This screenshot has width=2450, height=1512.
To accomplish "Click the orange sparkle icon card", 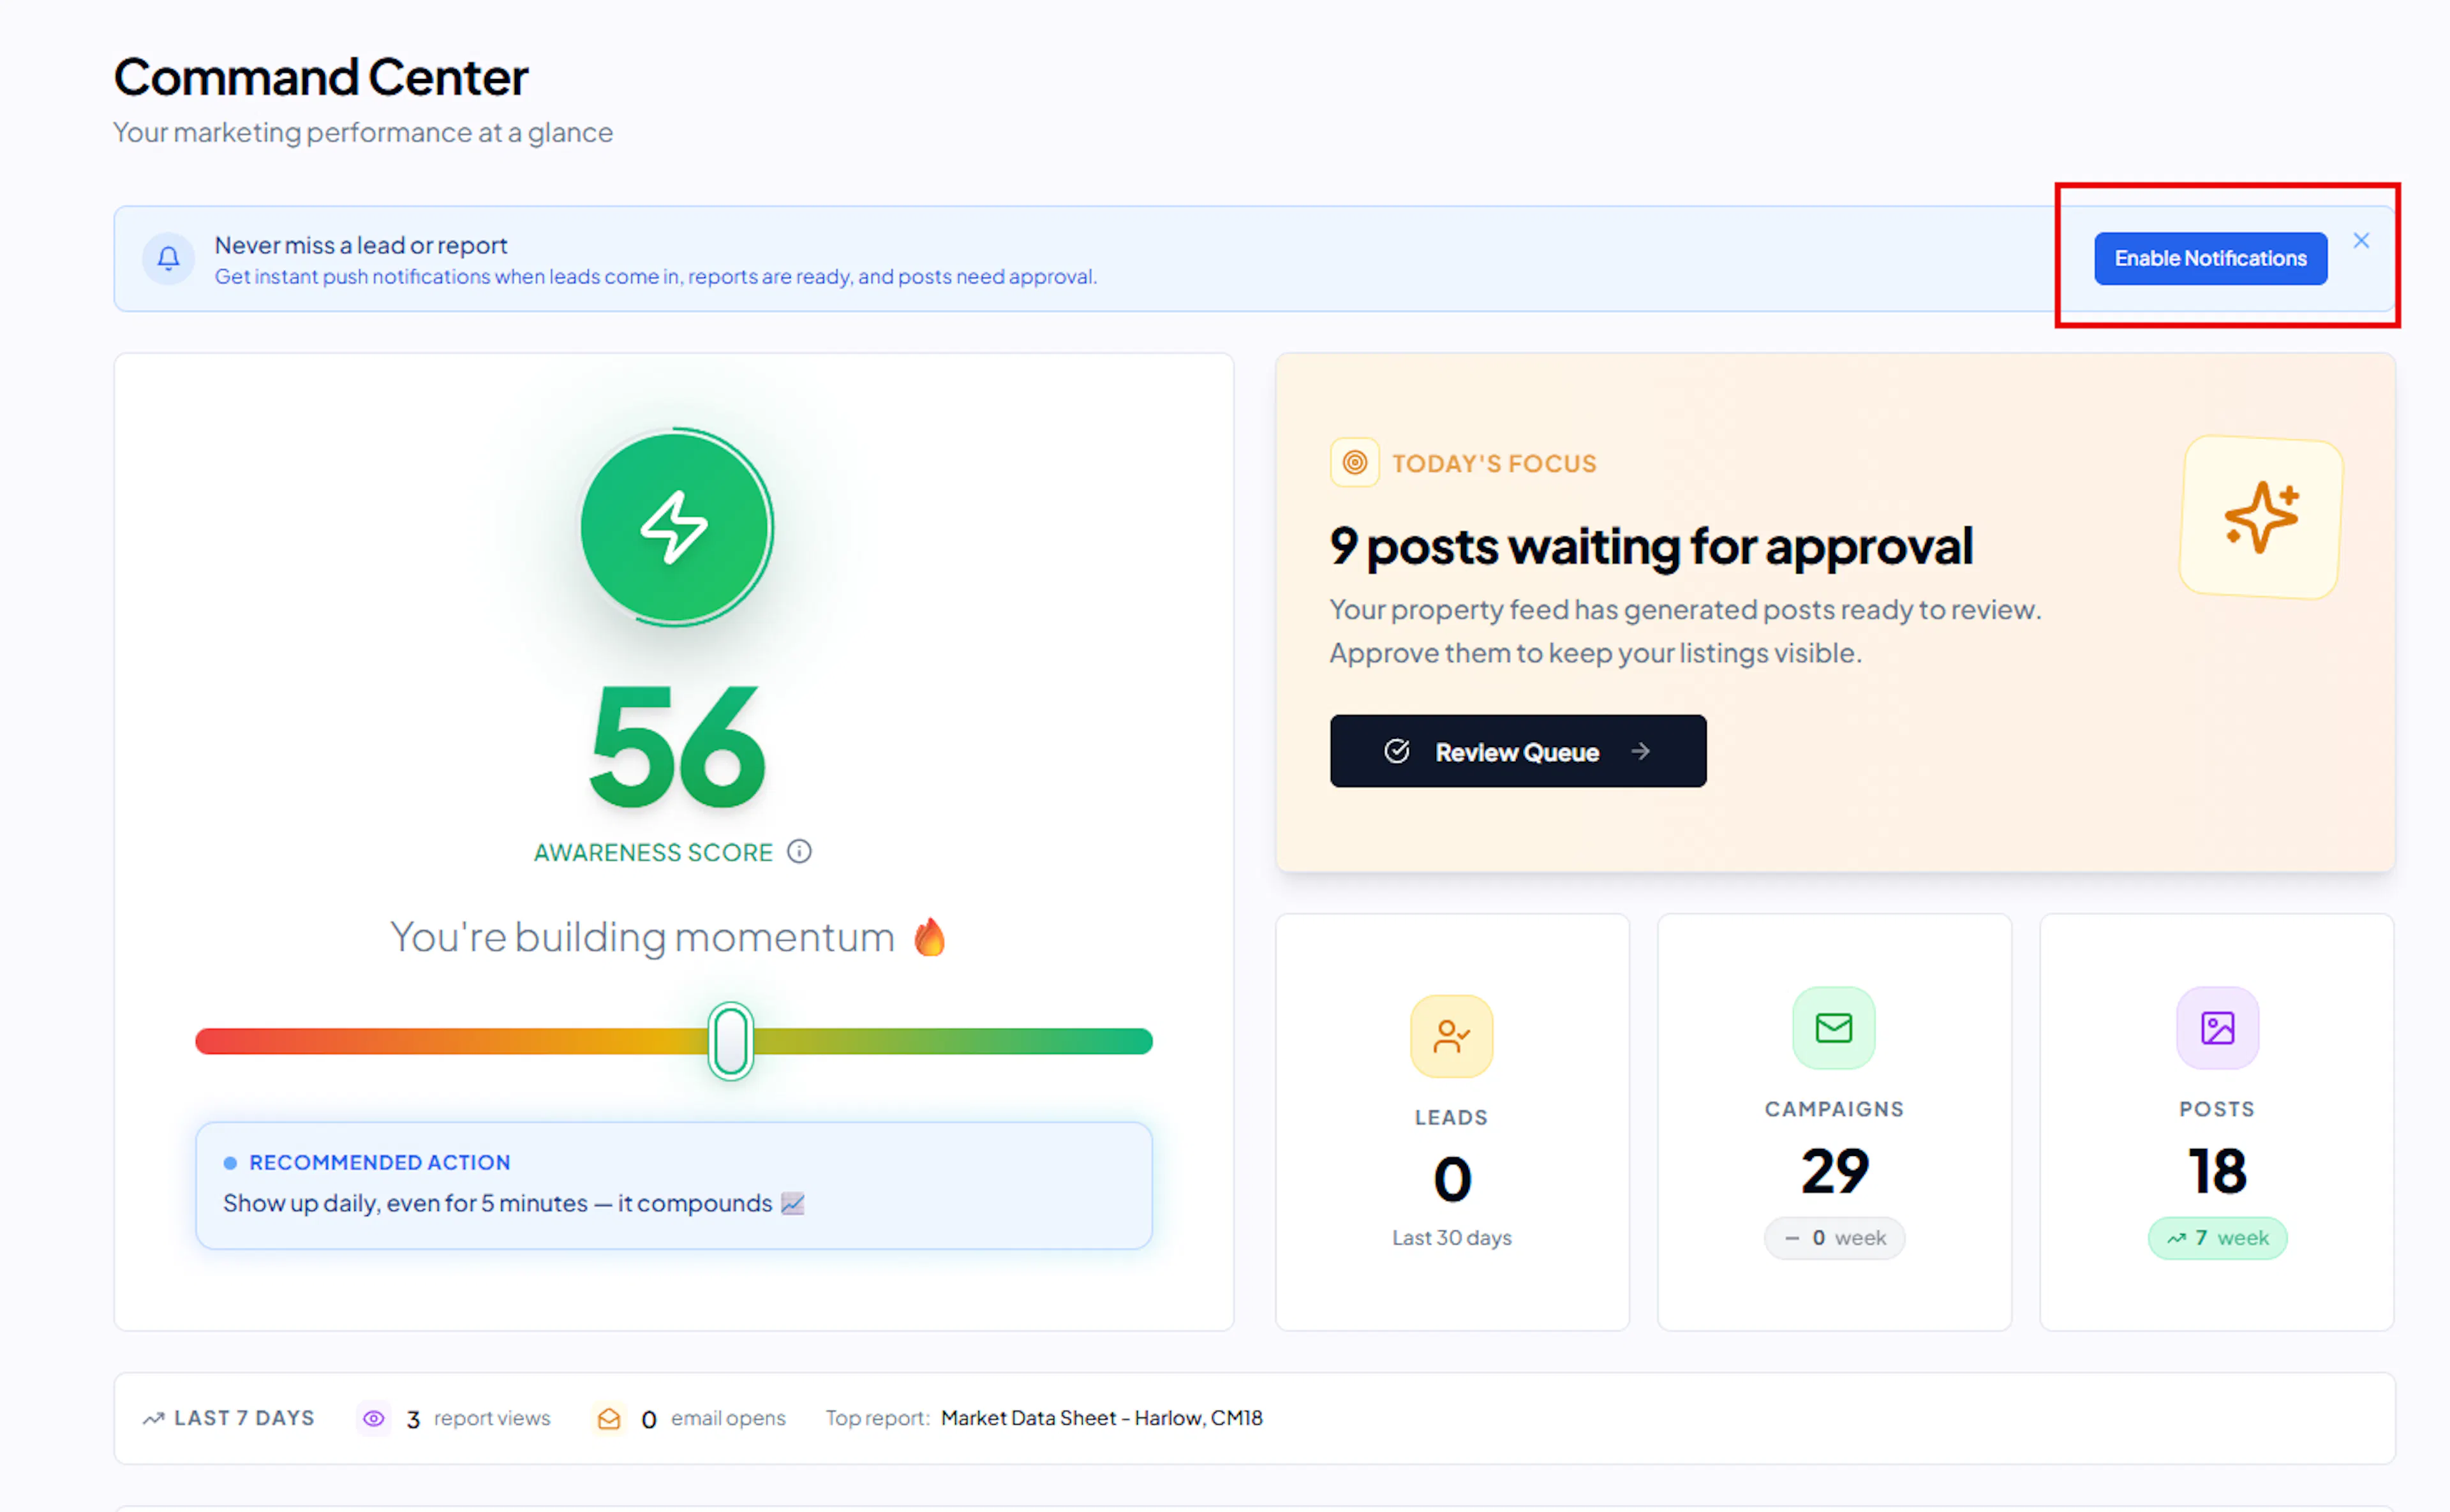I will tap(2260, 517).
